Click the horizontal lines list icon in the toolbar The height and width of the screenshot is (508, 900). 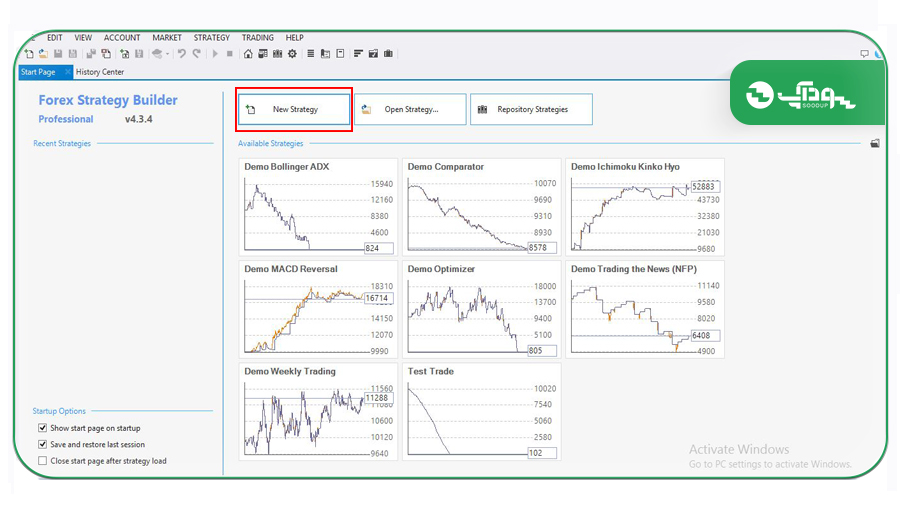coord(311,54)
